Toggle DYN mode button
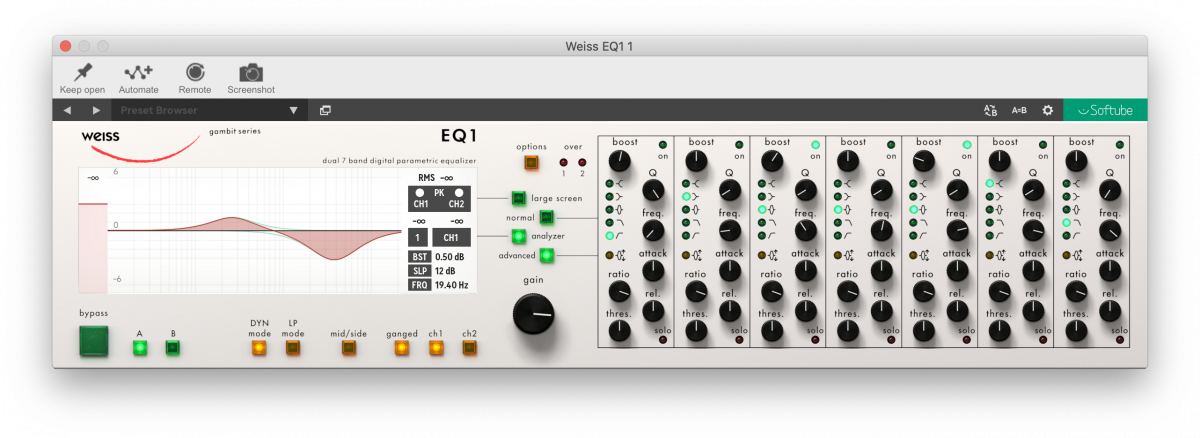This screenshot has width=1200, height=438. click(259, 348)
